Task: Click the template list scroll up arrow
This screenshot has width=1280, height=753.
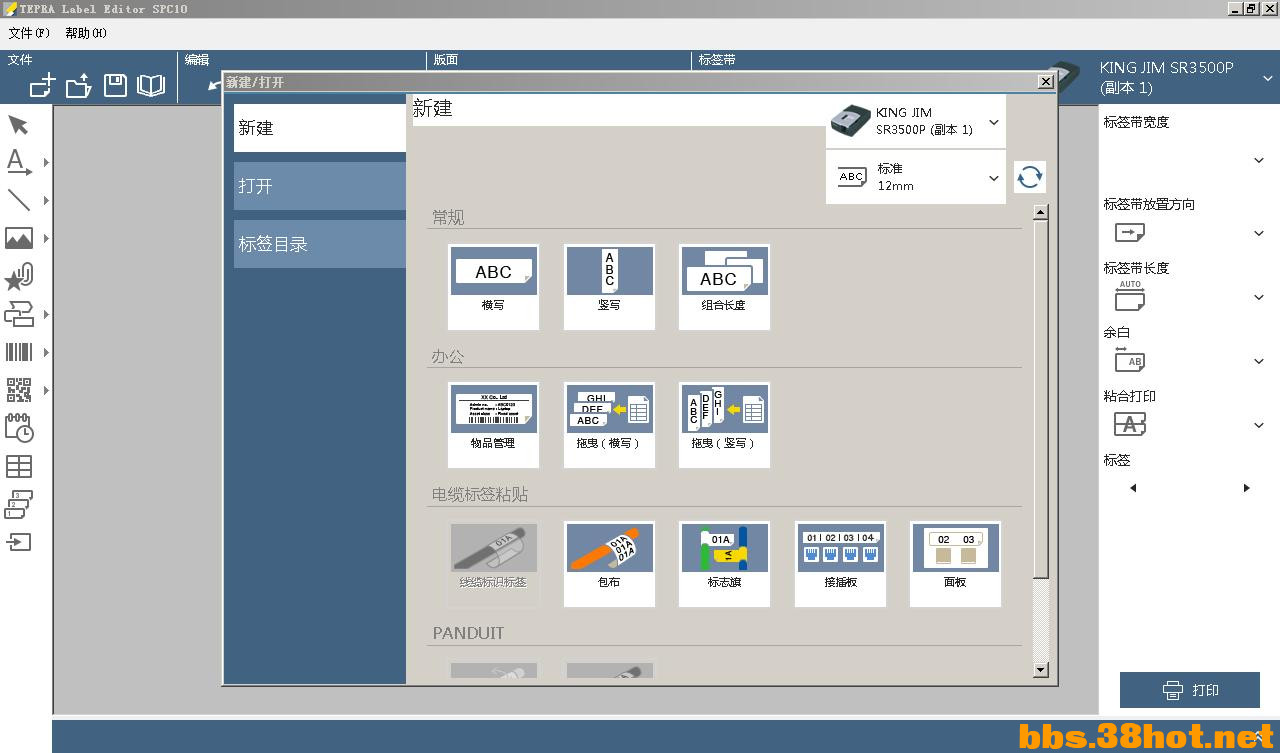Action: coord(1041,212)
